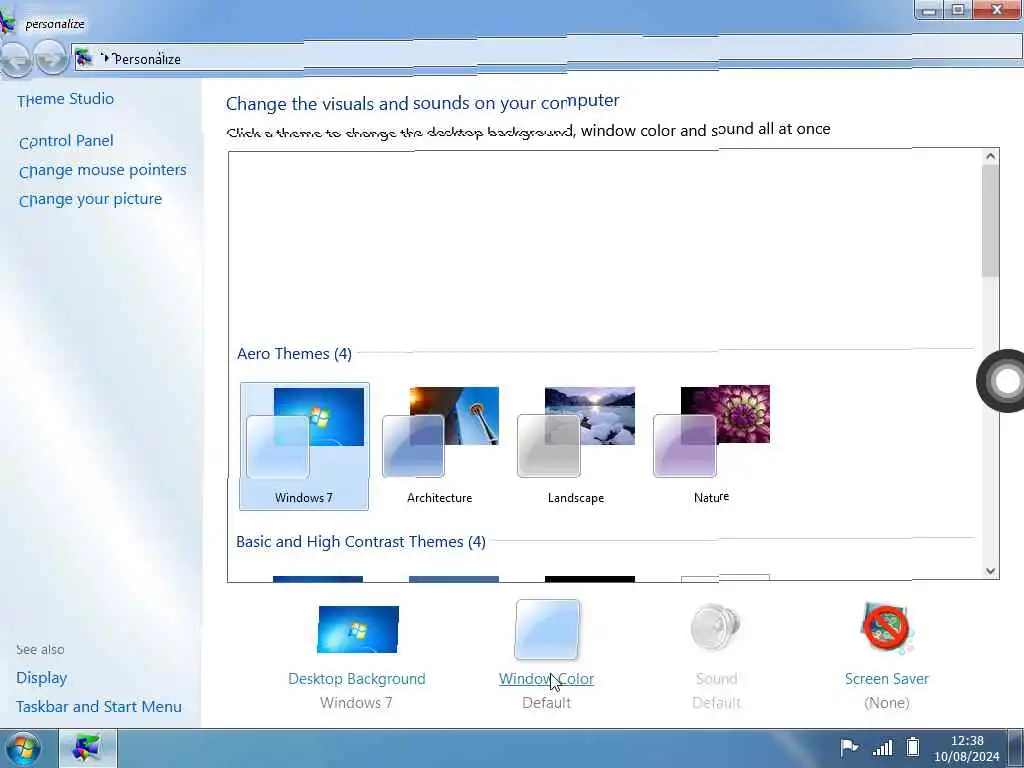
Task: Click the Window Color swatch icon
Action: click(547, 630)
